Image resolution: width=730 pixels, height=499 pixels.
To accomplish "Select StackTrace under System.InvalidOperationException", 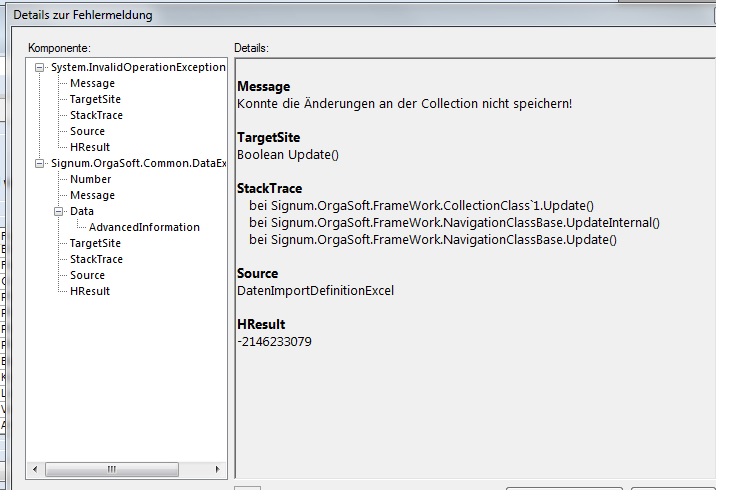I will [96, 116].
